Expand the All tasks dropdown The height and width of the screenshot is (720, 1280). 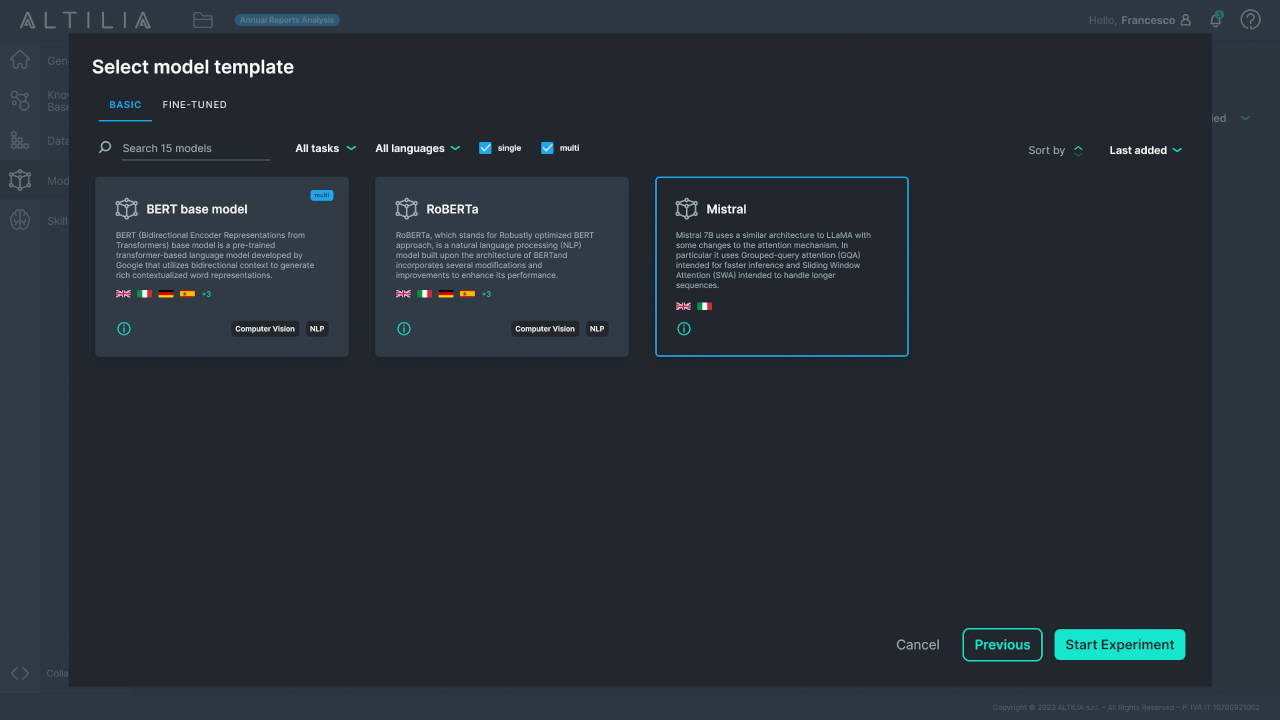pyautogui.click(x=326, y=148)
